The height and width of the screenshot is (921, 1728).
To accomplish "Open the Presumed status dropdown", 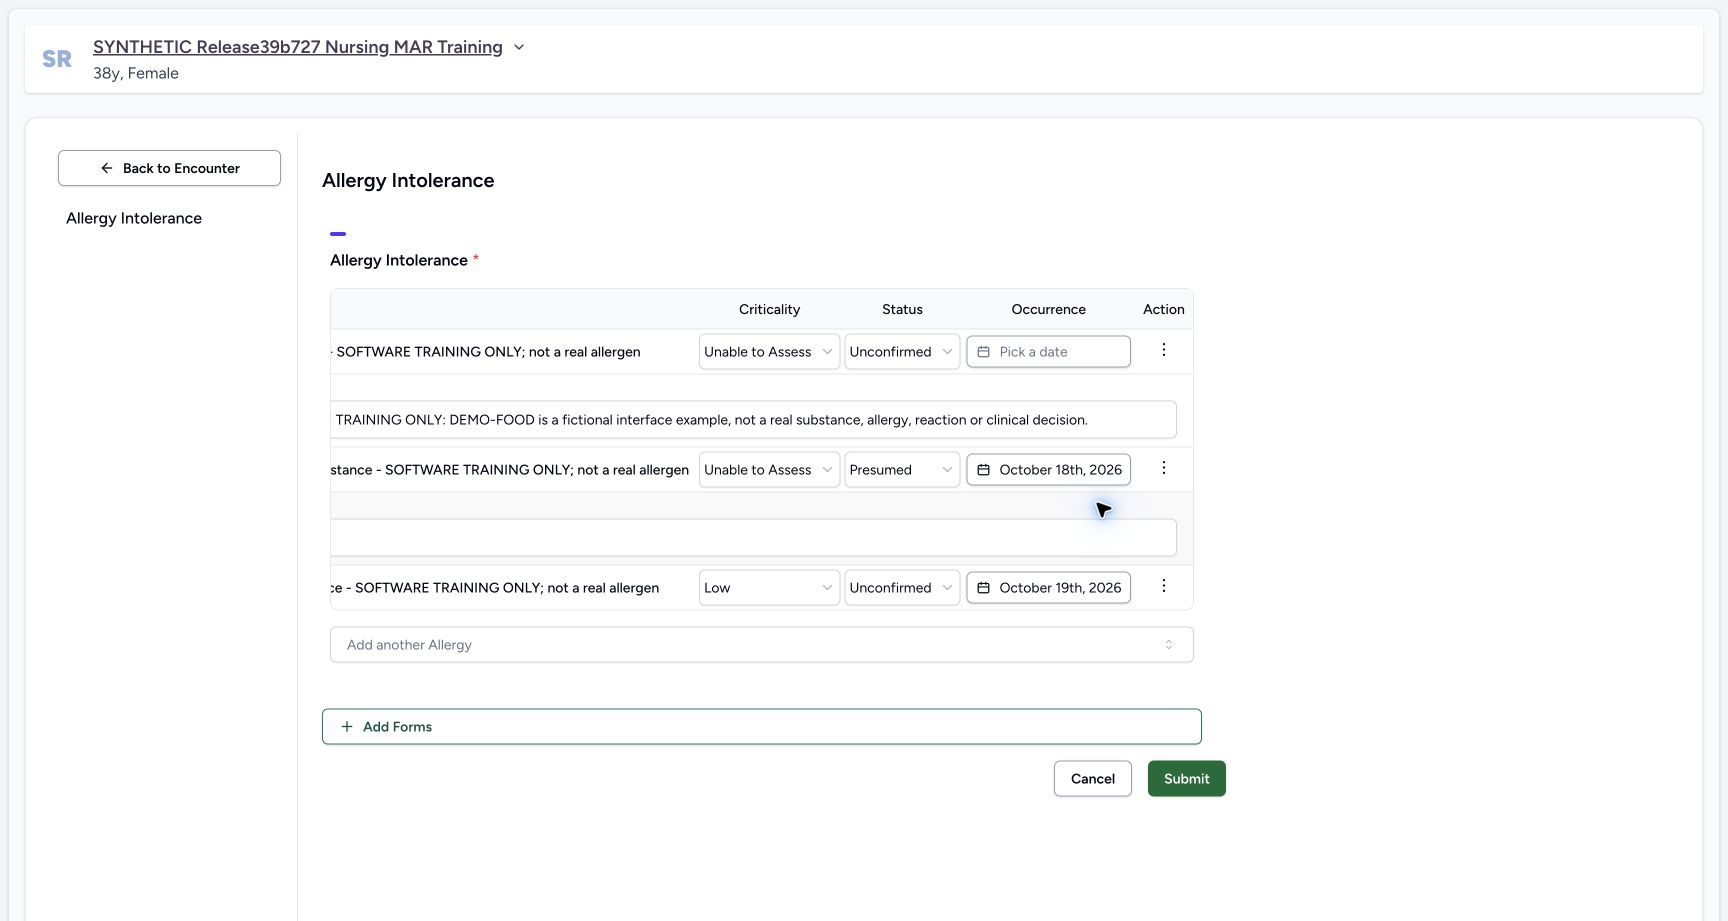I will (902, 470).
